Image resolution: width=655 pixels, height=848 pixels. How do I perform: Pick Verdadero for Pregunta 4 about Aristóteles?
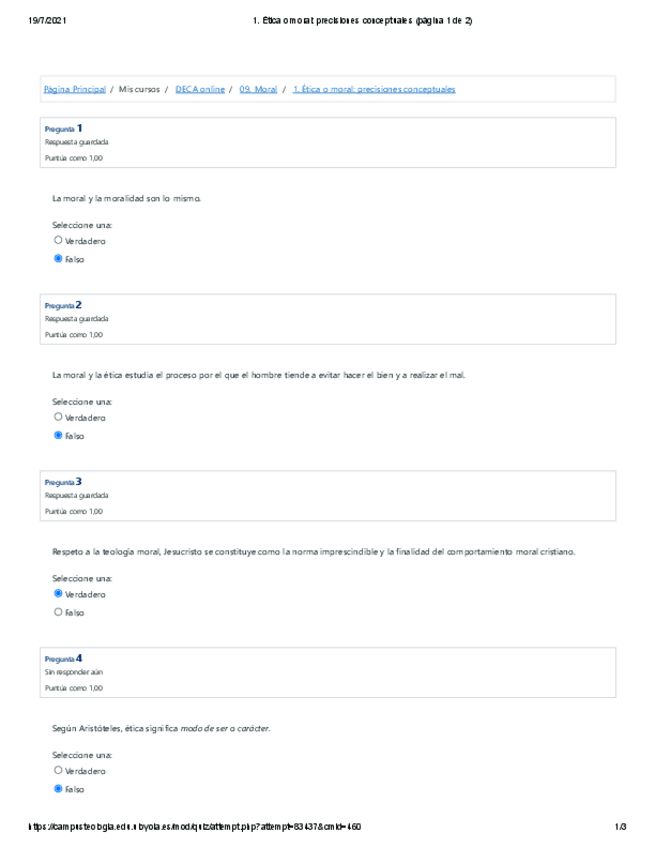coord(58,771)
